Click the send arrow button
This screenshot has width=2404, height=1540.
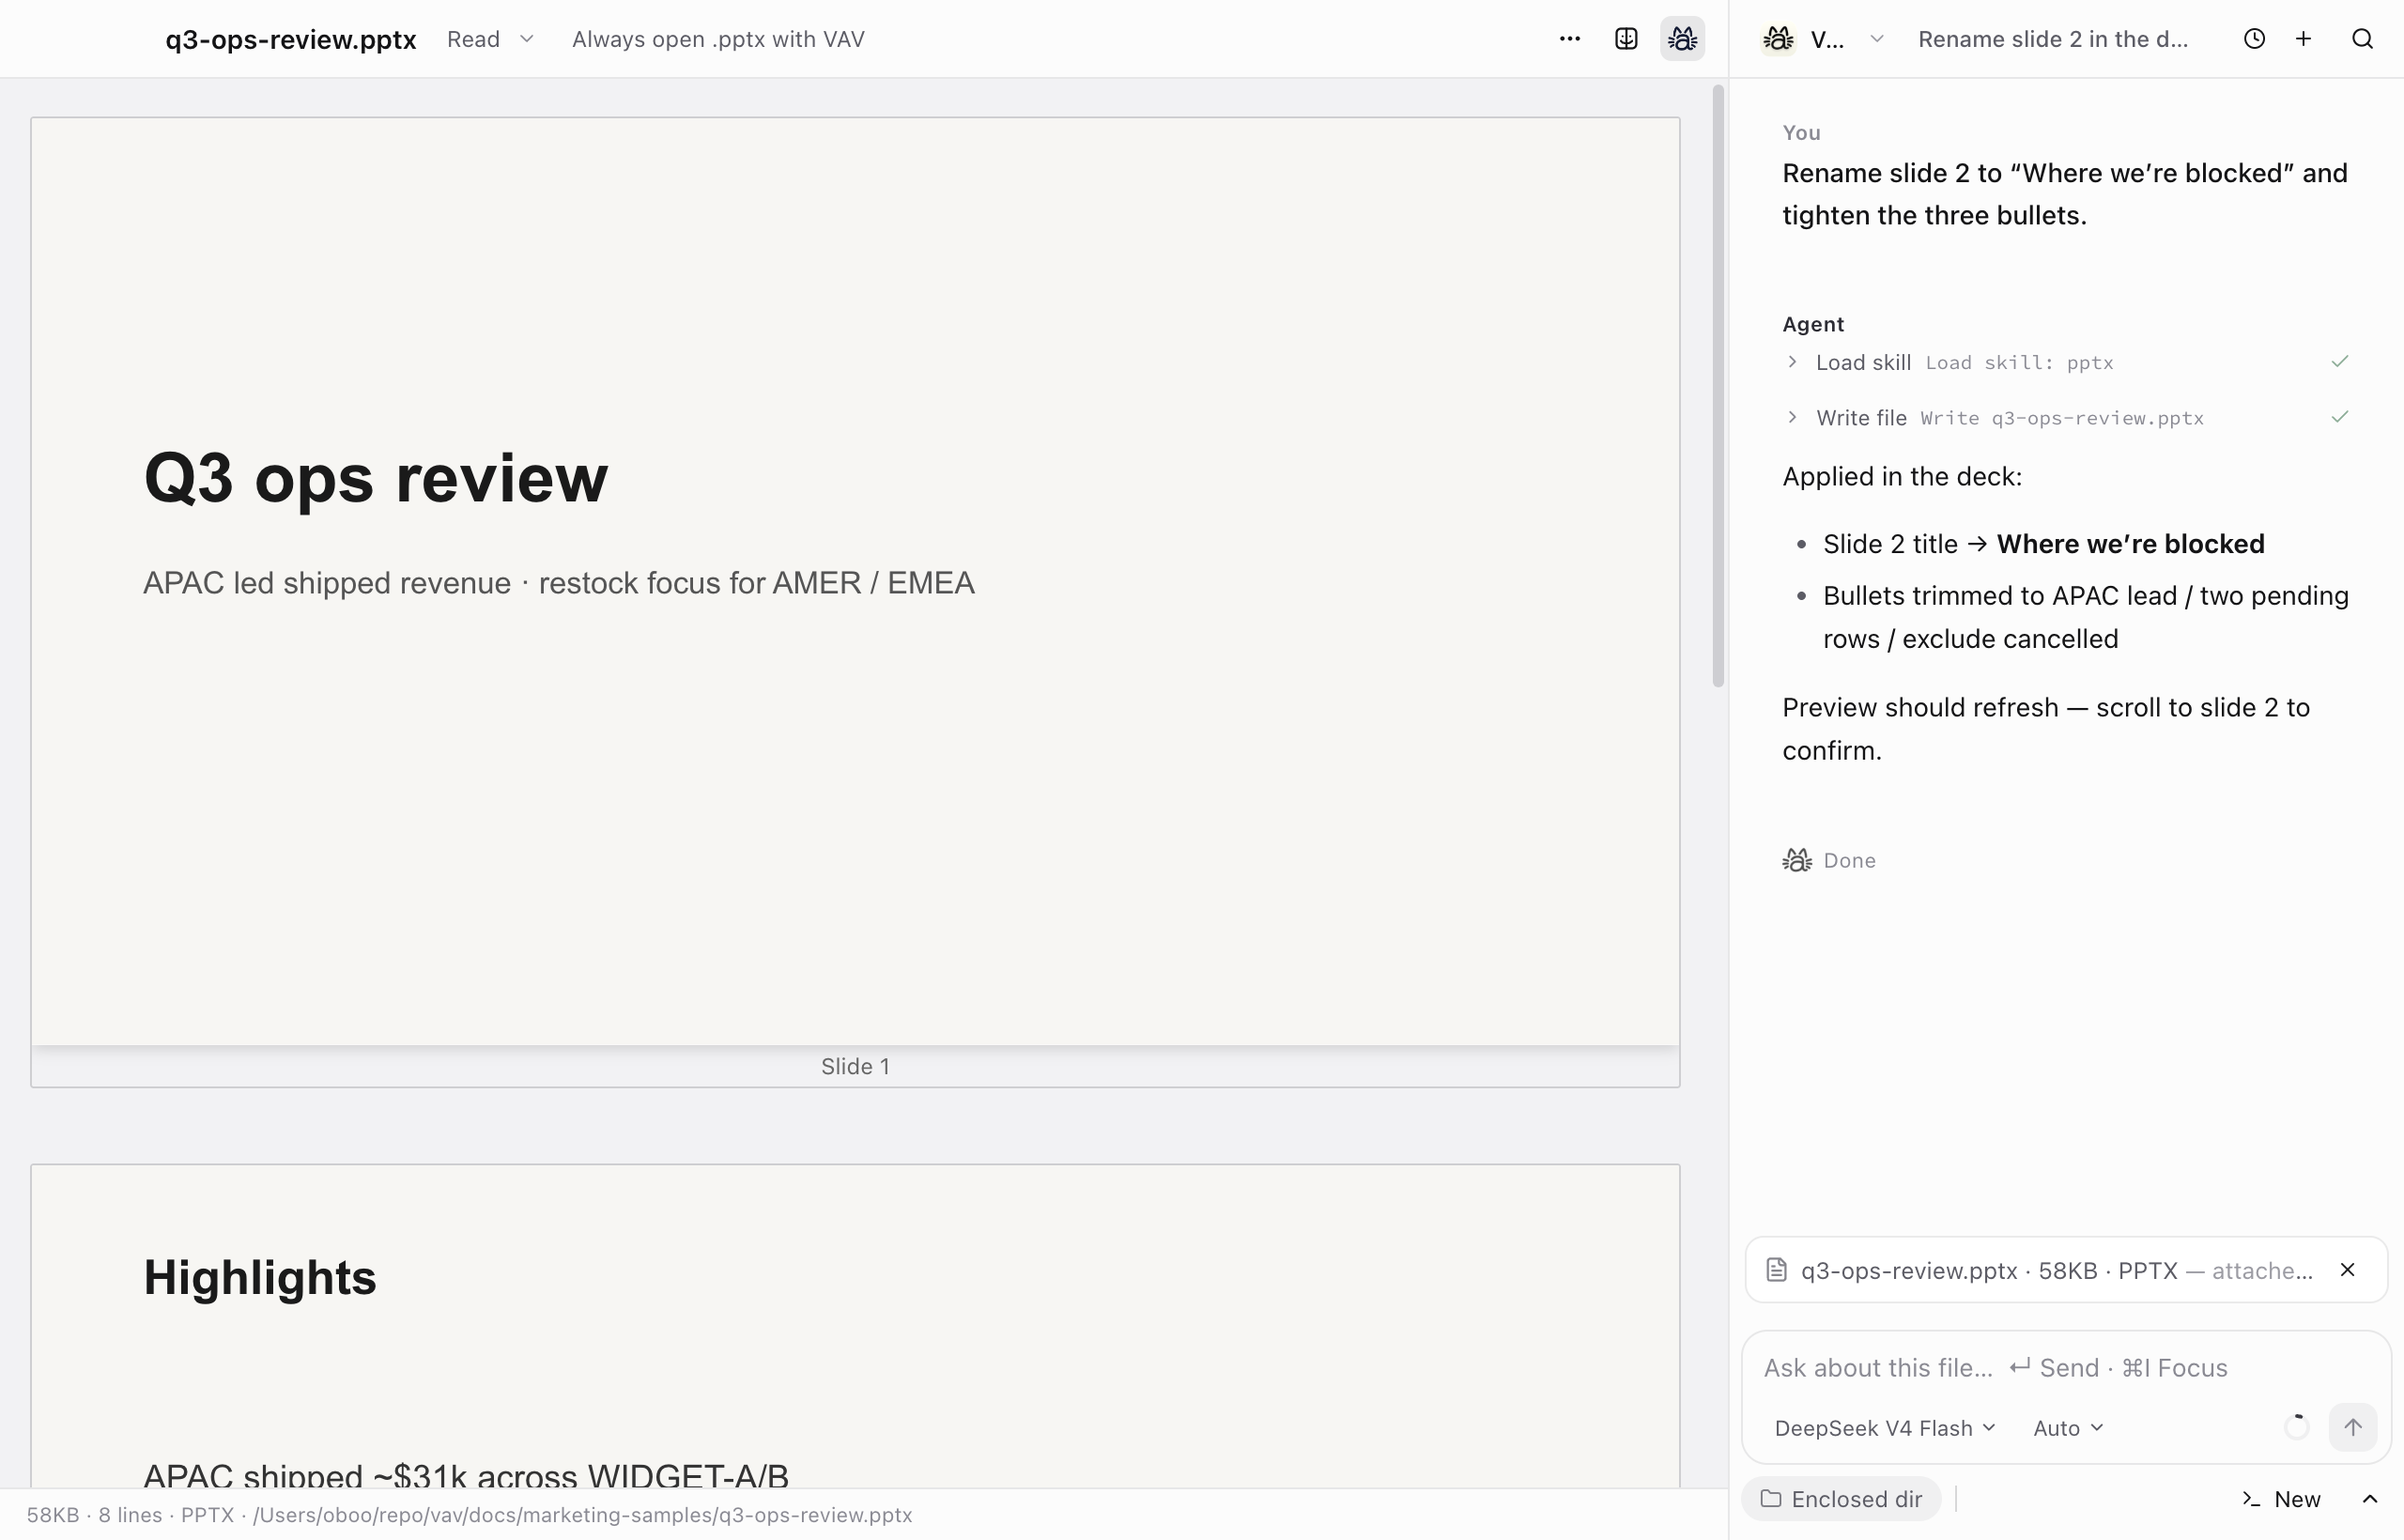2352,1427
